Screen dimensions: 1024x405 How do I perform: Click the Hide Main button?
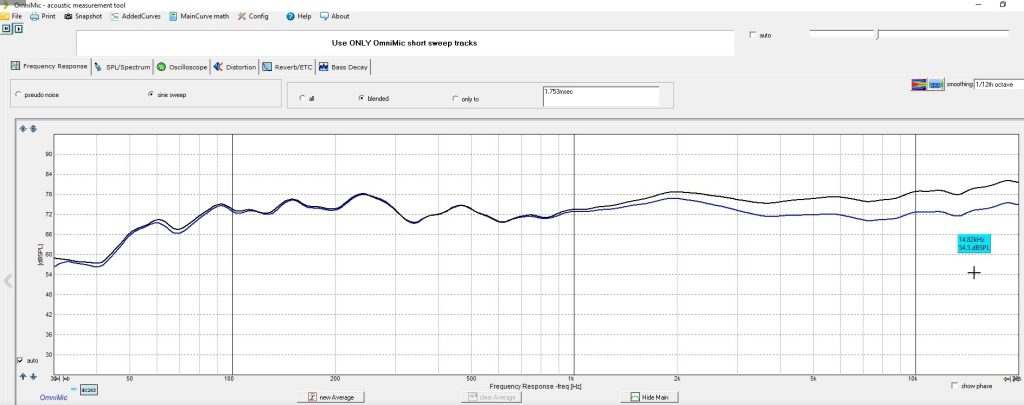point(649,397)
